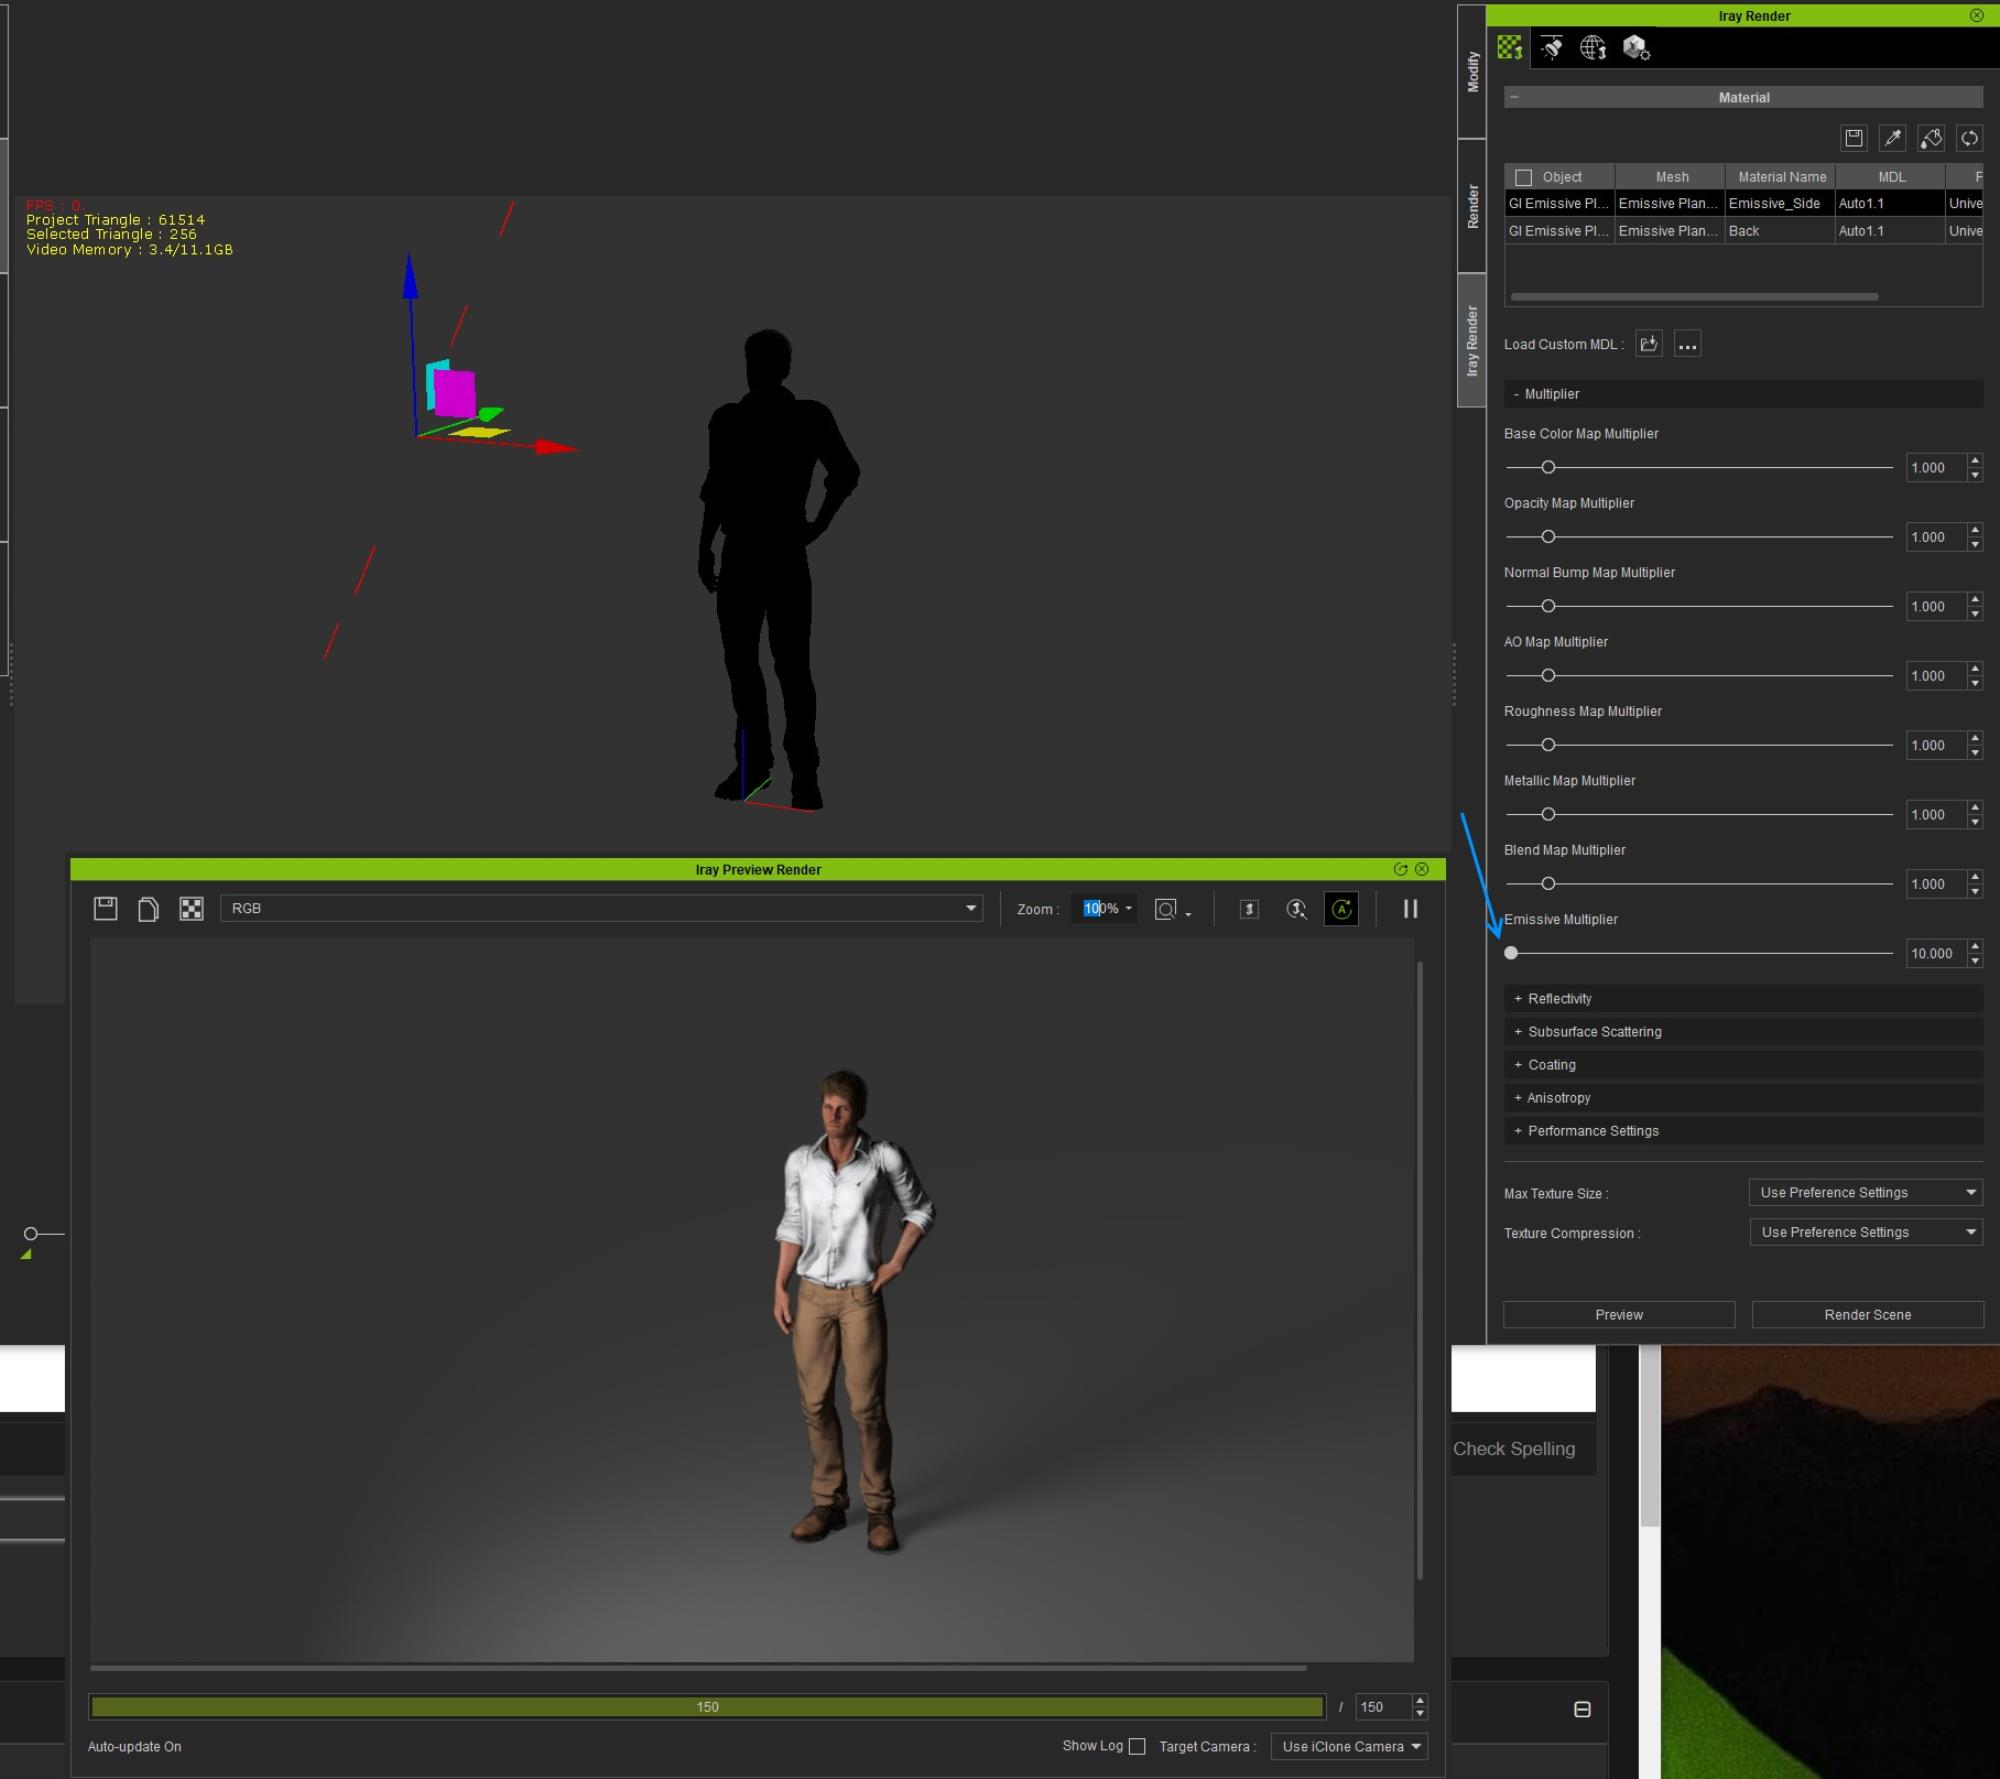Image resolution: width=2000 pixels, height=1779 pixels.
Task: Switch to the Modify side tab
Action: (x=1472, y=72)
